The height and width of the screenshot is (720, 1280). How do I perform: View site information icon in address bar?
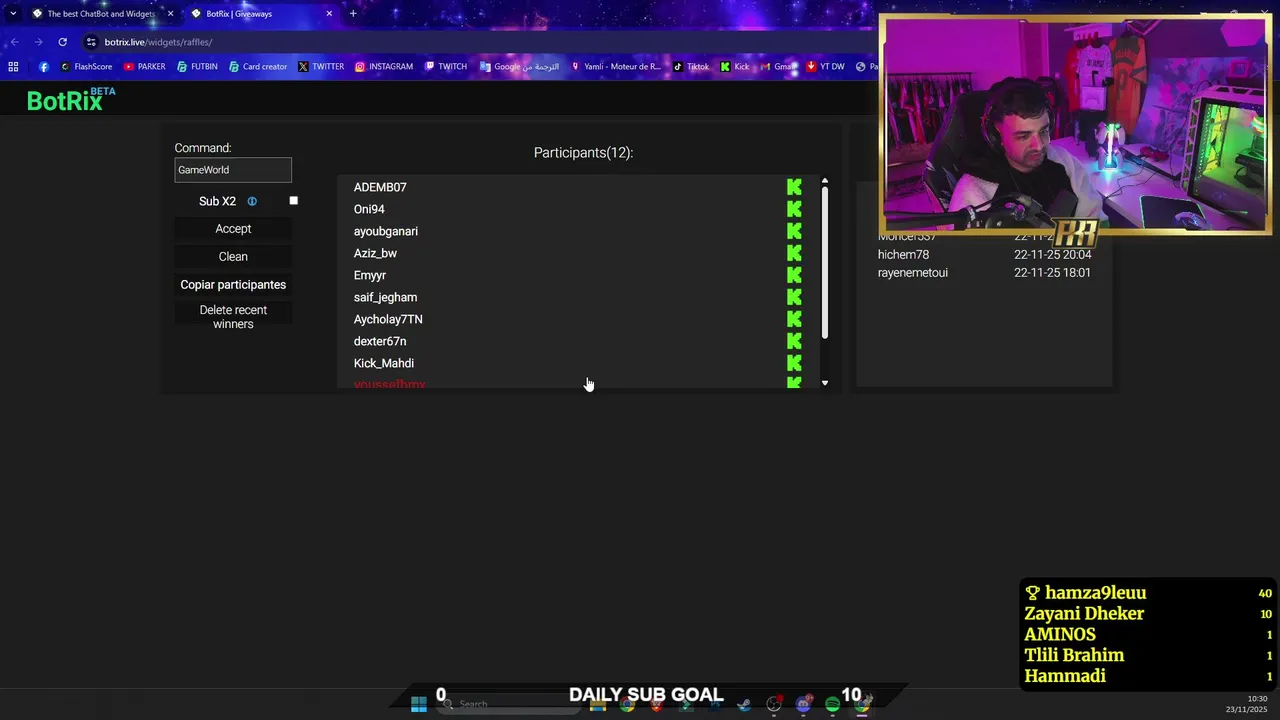pos(91,42)
